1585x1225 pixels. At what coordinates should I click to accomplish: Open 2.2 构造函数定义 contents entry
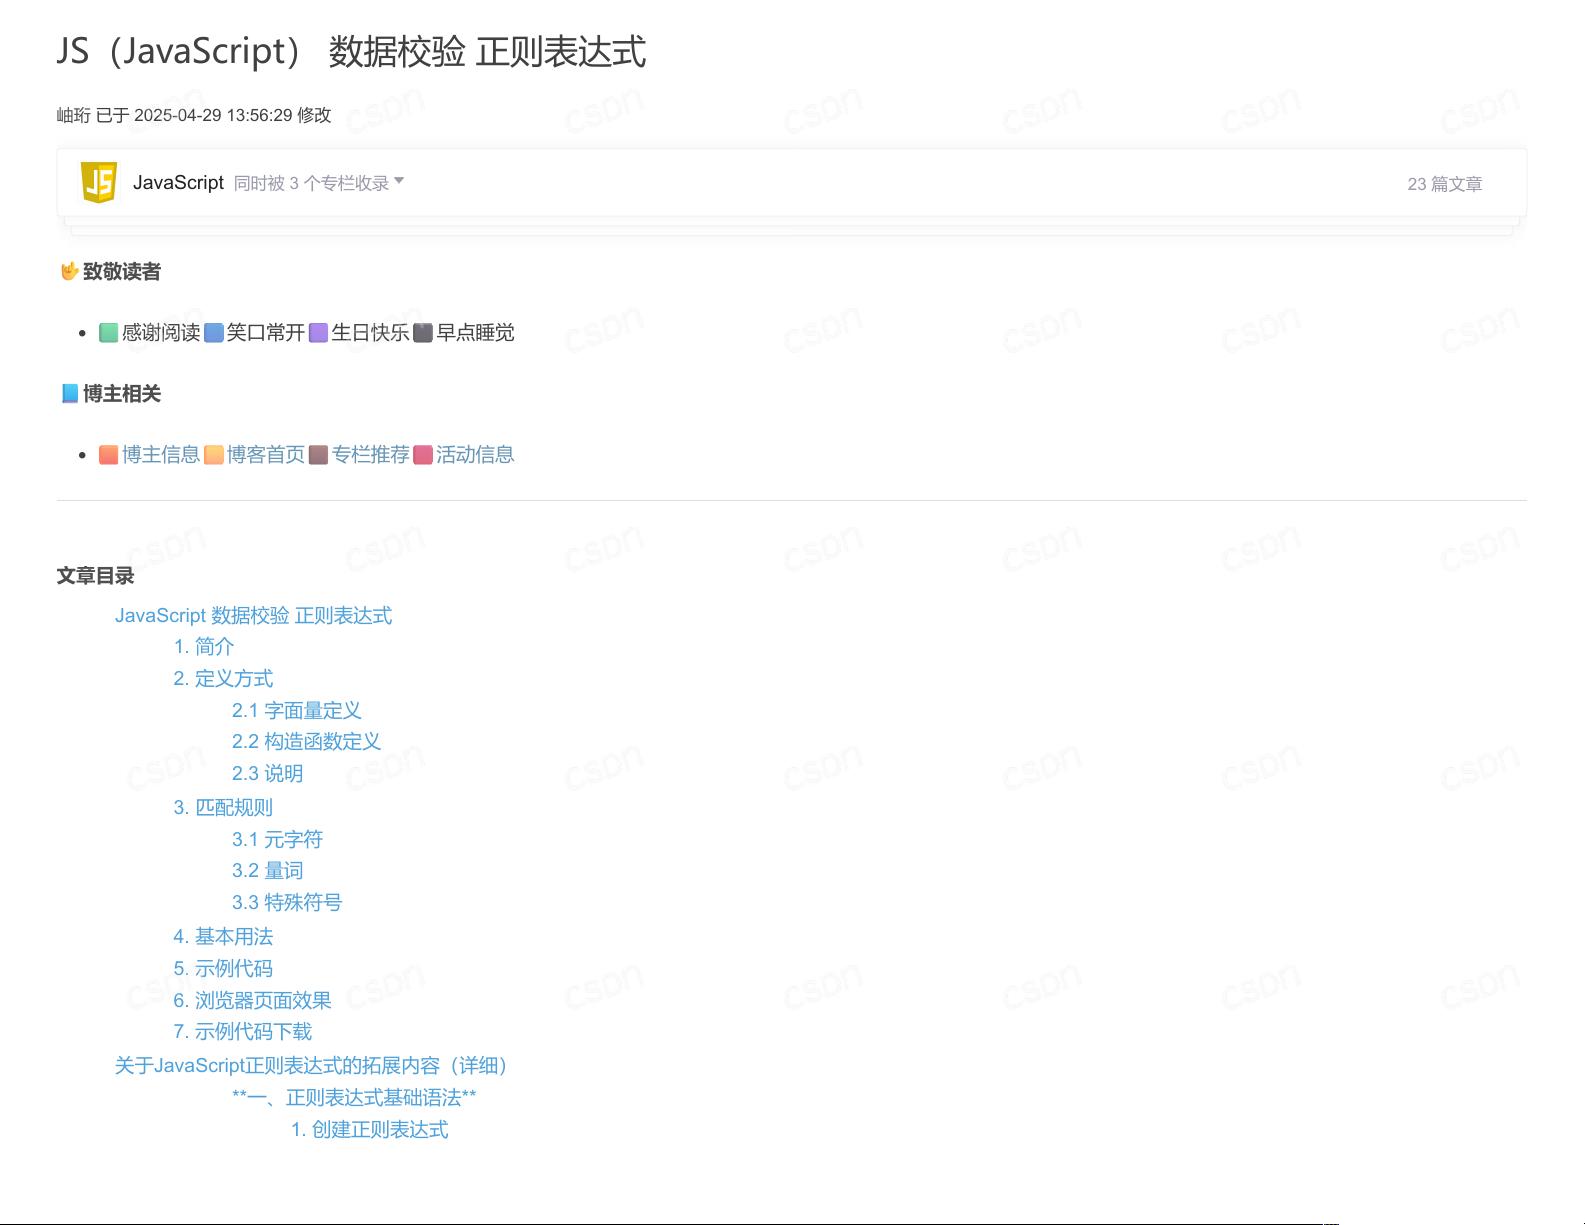click(306, 742)
